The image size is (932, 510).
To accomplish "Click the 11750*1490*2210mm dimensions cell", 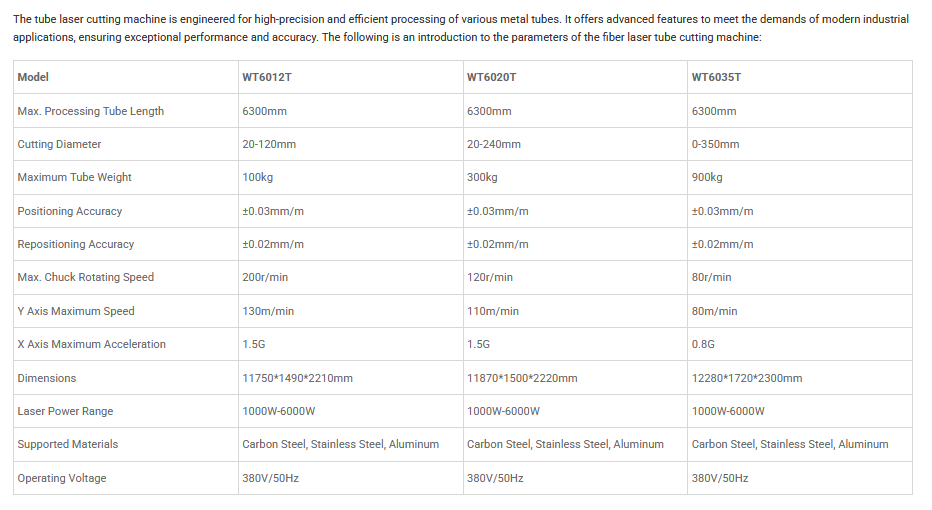I will 297,378.
